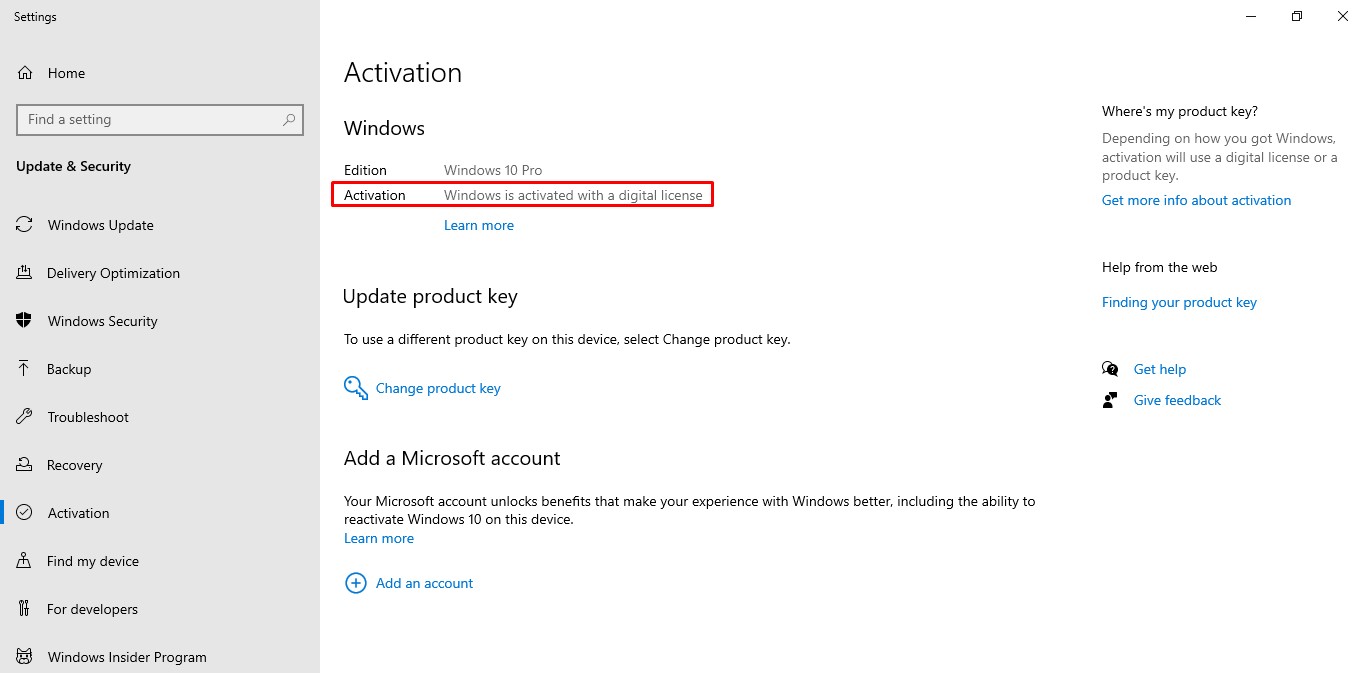Screen dimensions: 1365x673
Task: Click the Give feedback icon
Action: [x=1110, y=399]
